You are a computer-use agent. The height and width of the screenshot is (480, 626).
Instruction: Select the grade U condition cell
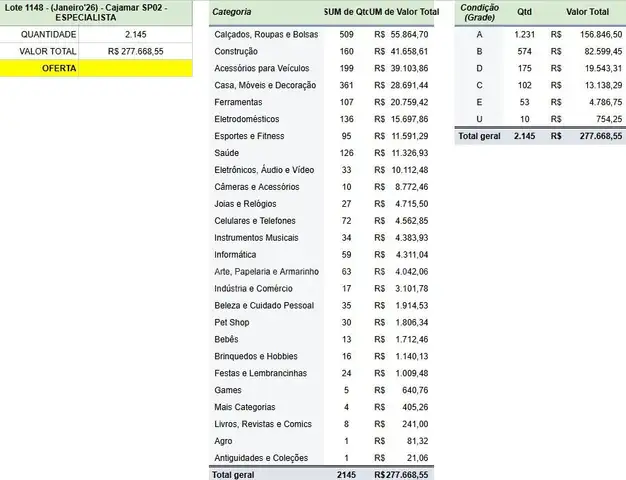tap(479, 119)
